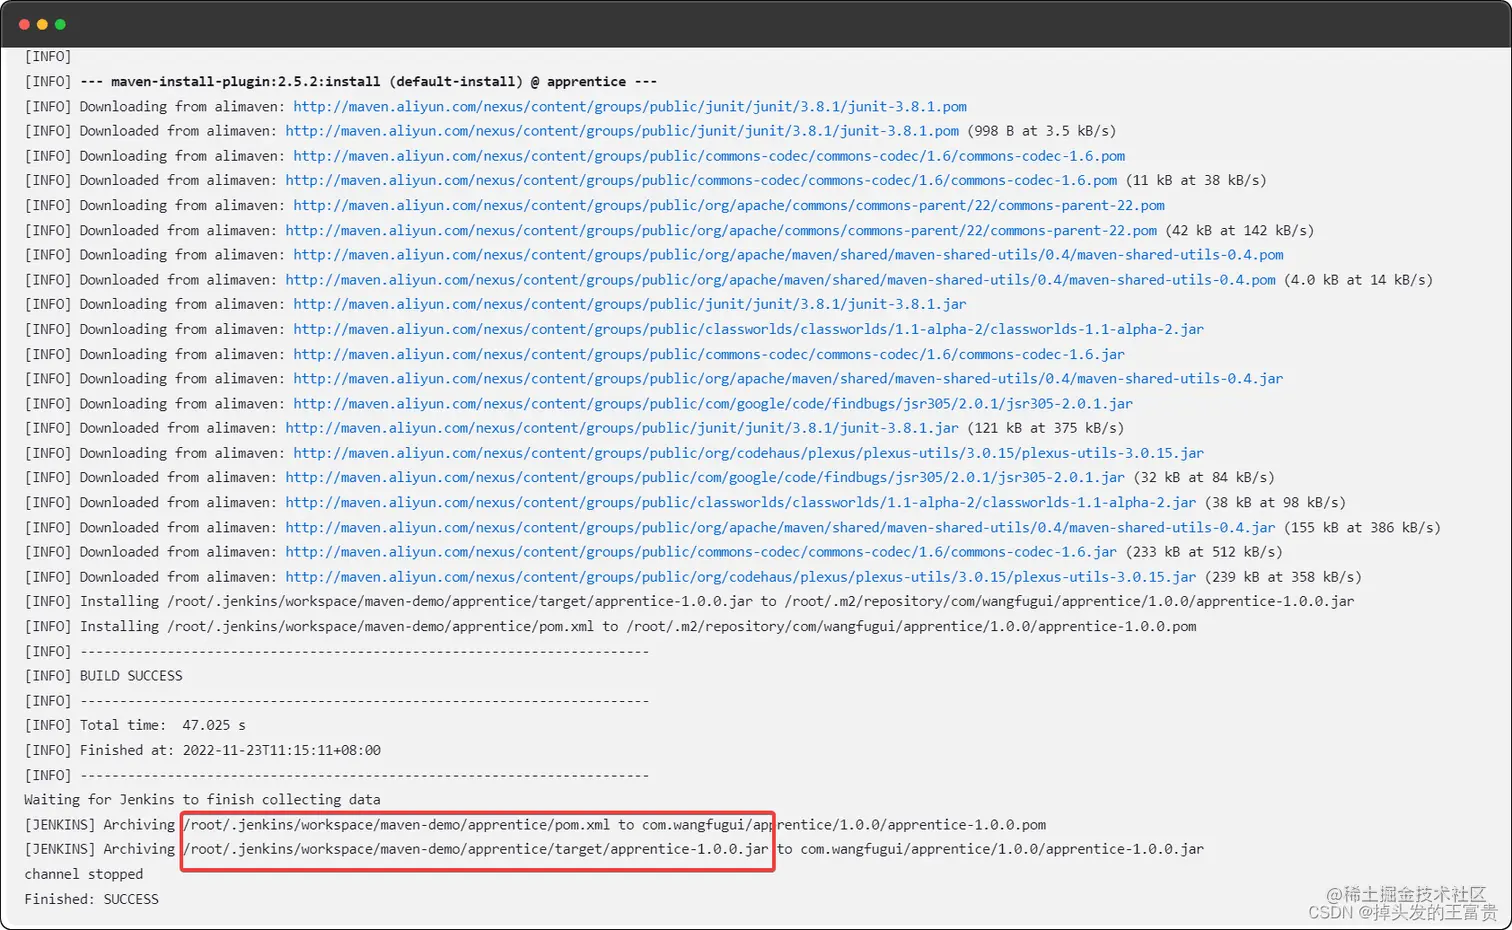
Task: Open the junit-3.8.1.pom URL in the Downloaded line
Action: [622, 131]
